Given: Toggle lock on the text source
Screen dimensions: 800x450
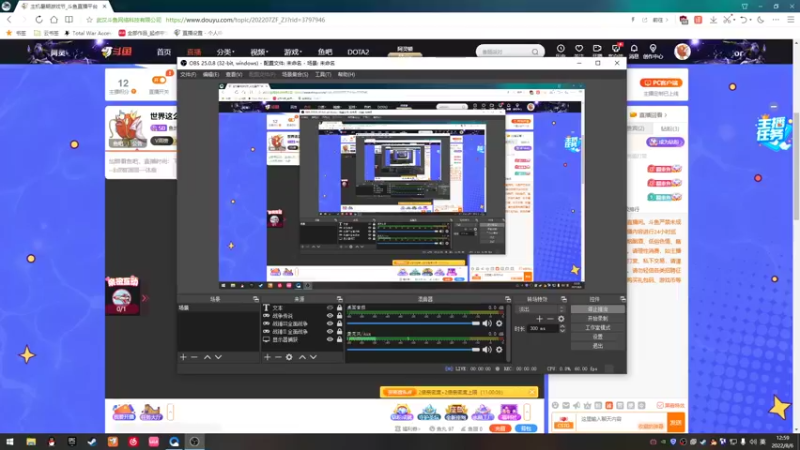Looking at the screenshot, I should tap(339, 308).
